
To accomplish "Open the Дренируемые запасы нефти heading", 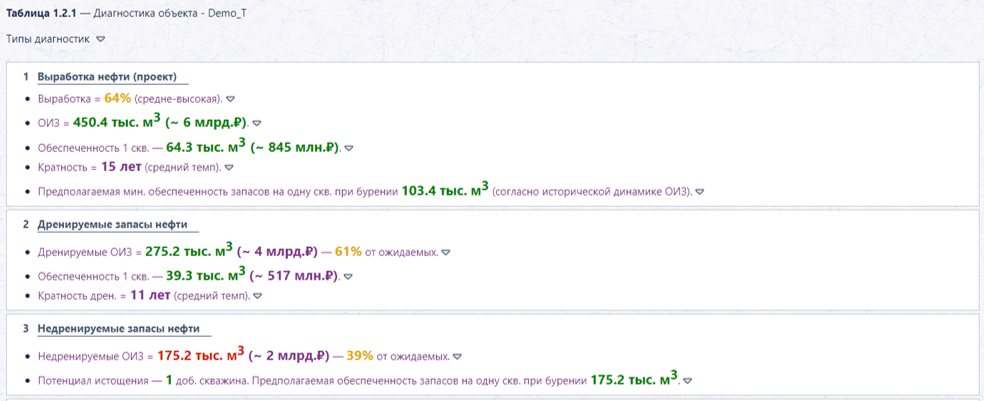I will (x=112, y=224).
